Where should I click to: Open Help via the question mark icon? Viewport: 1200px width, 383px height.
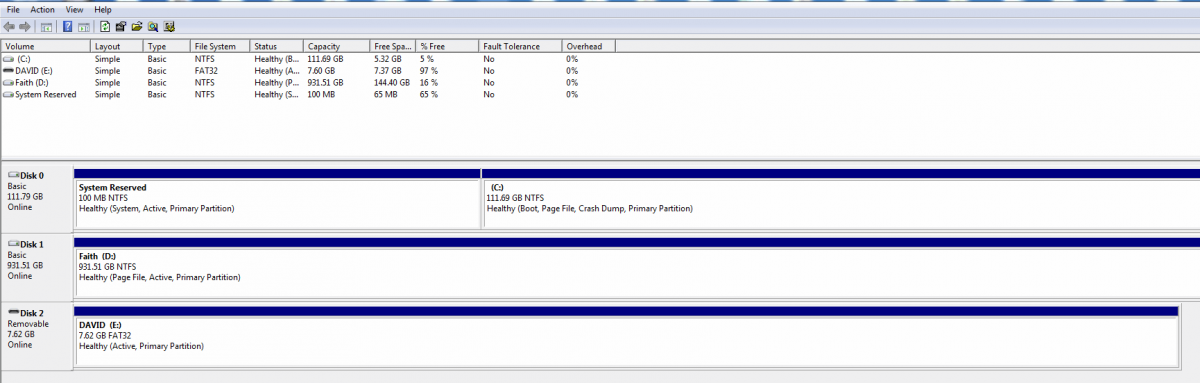click(67, 26)
